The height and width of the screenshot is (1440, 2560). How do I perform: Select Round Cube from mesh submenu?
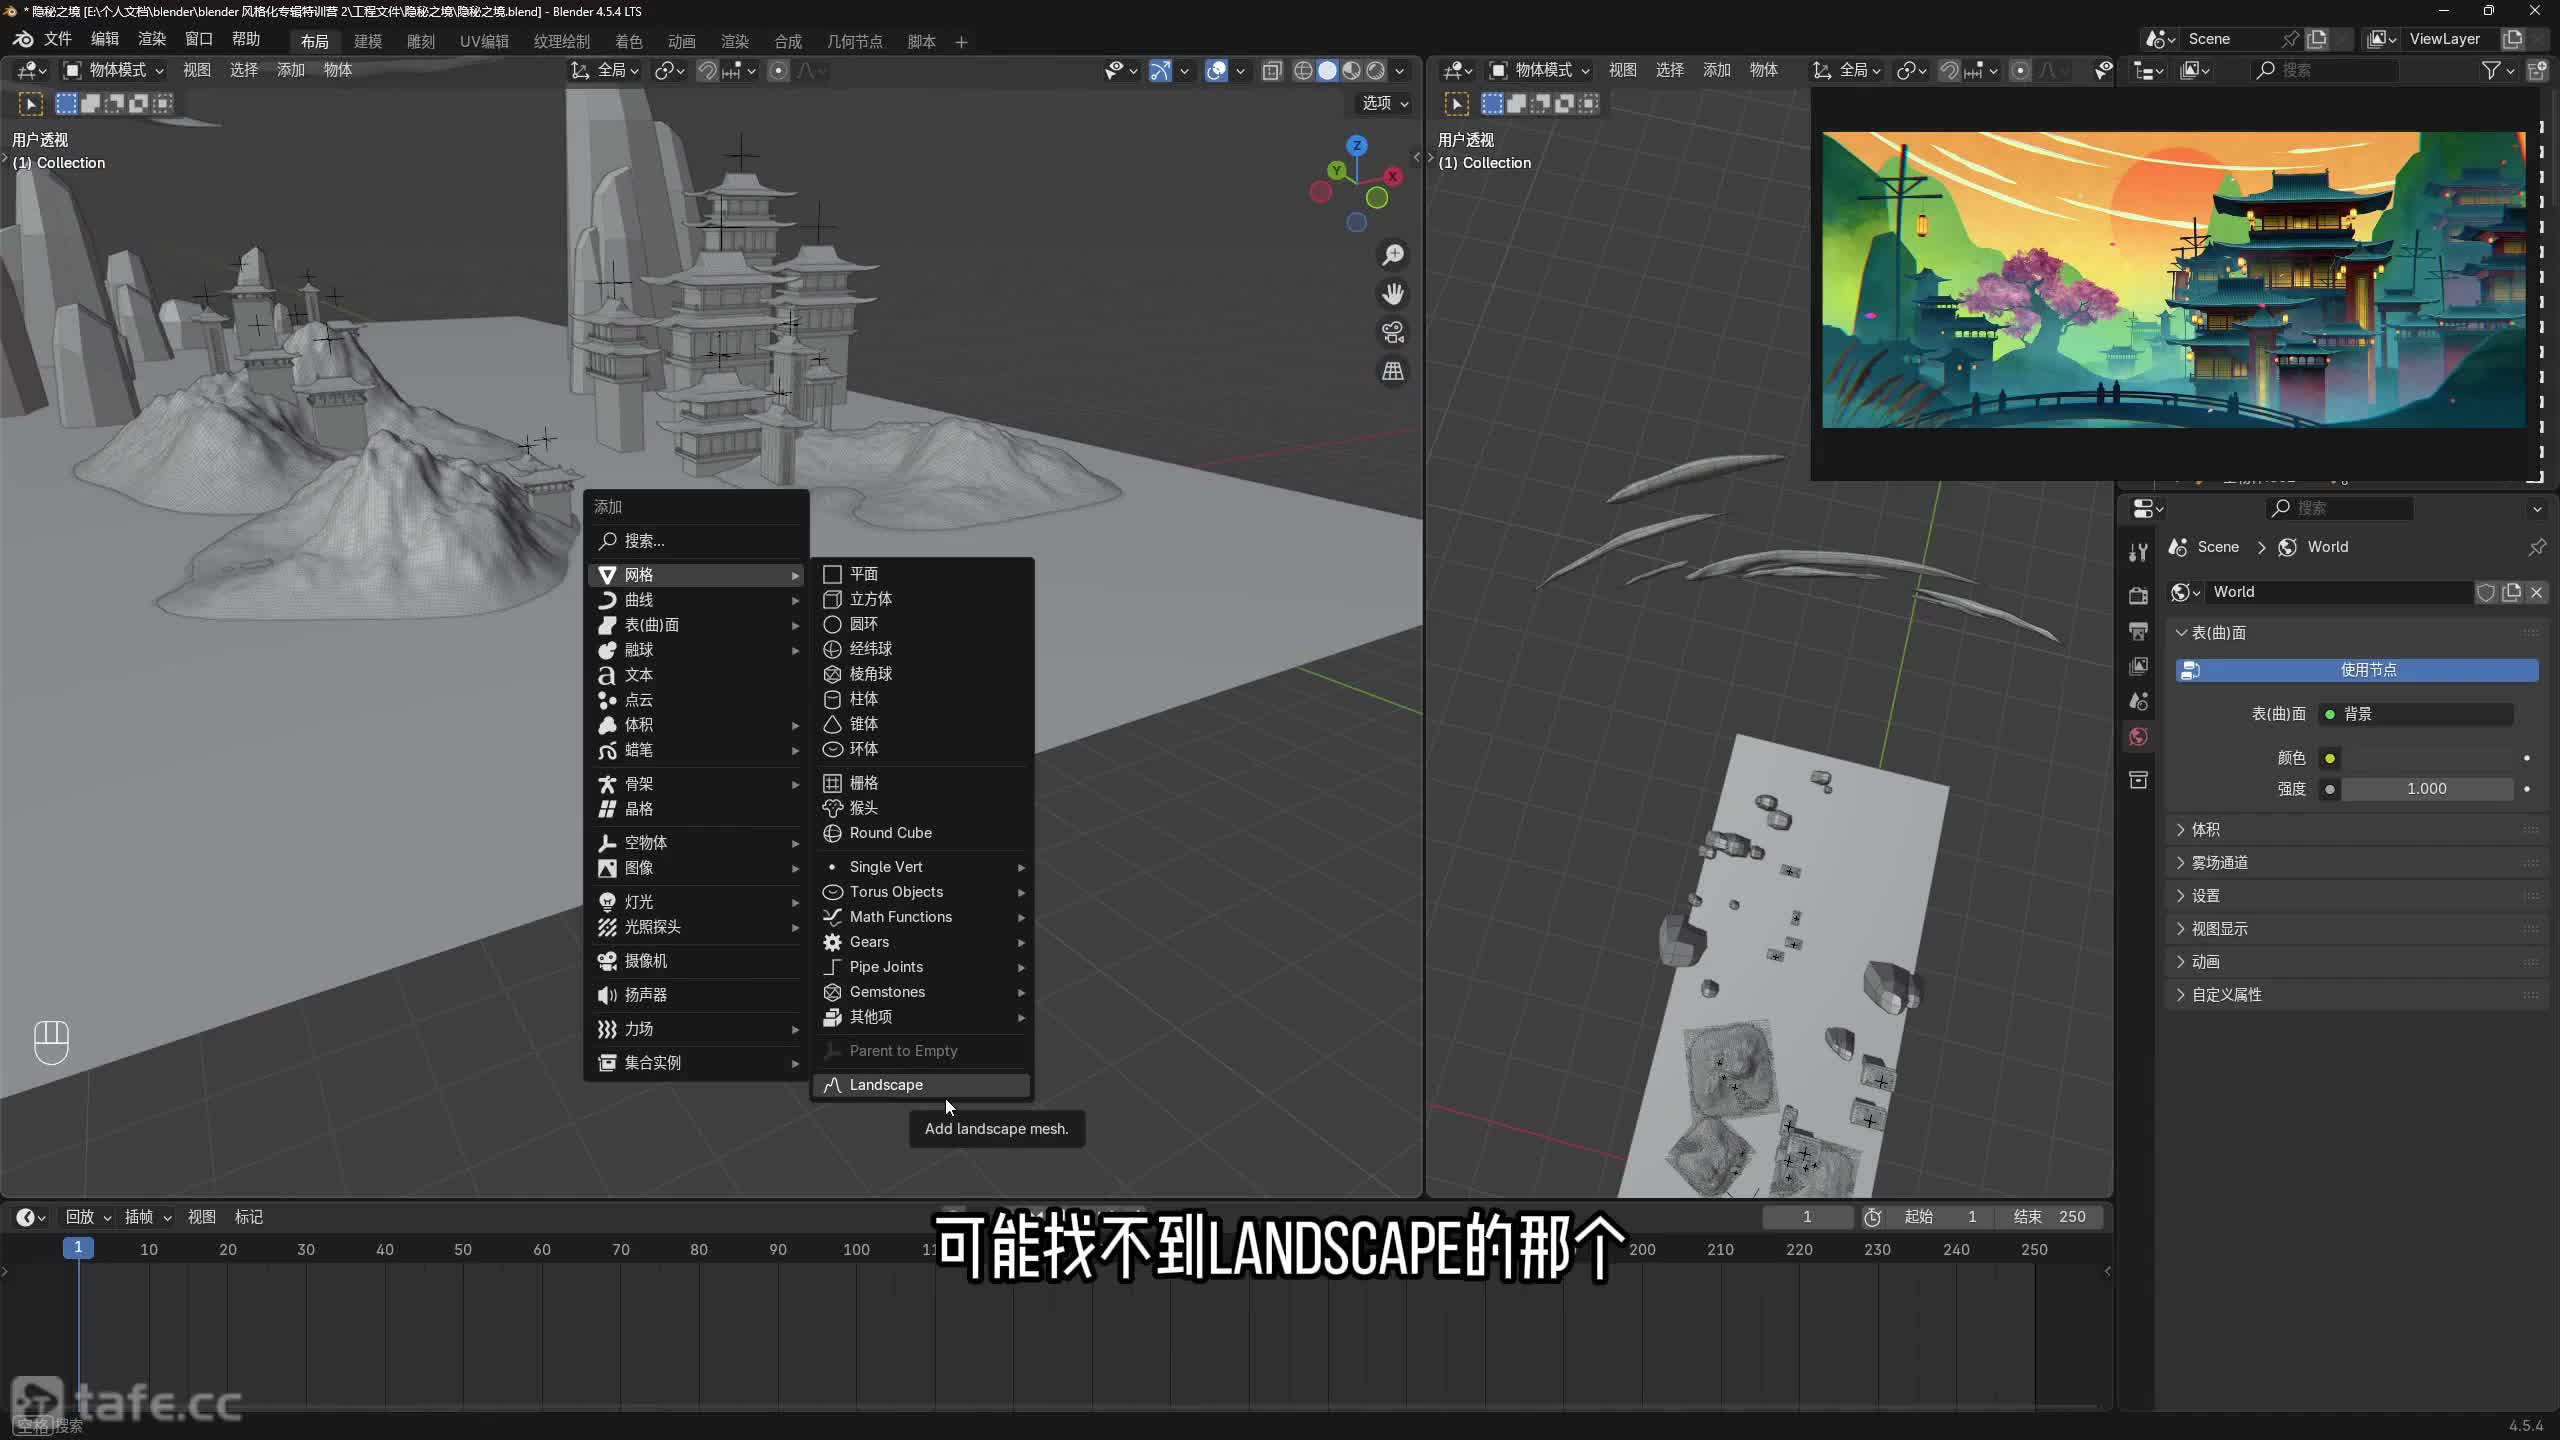pyautogui.click(x=890, y=833)
